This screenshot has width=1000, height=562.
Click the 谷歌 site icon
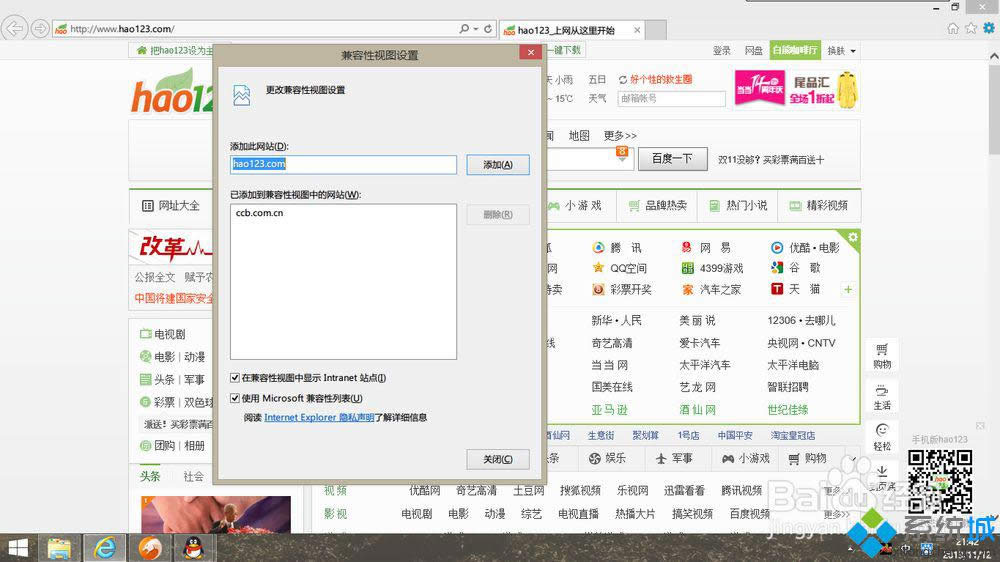[777, 268]
